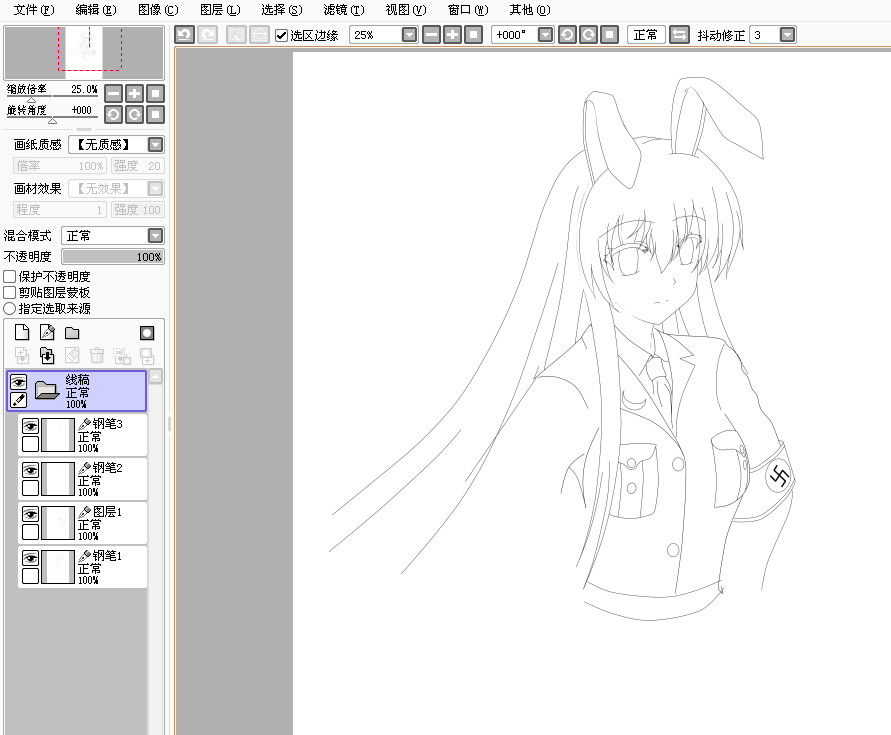The height and width of the screenshot is (735, 891).
Task: Open the 其他 menu
Action: click(530, 10)
